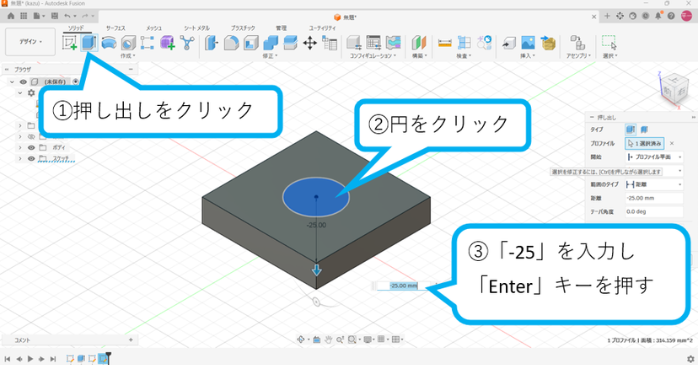Open the Change Parameters table icon

[x=329, y=43]
